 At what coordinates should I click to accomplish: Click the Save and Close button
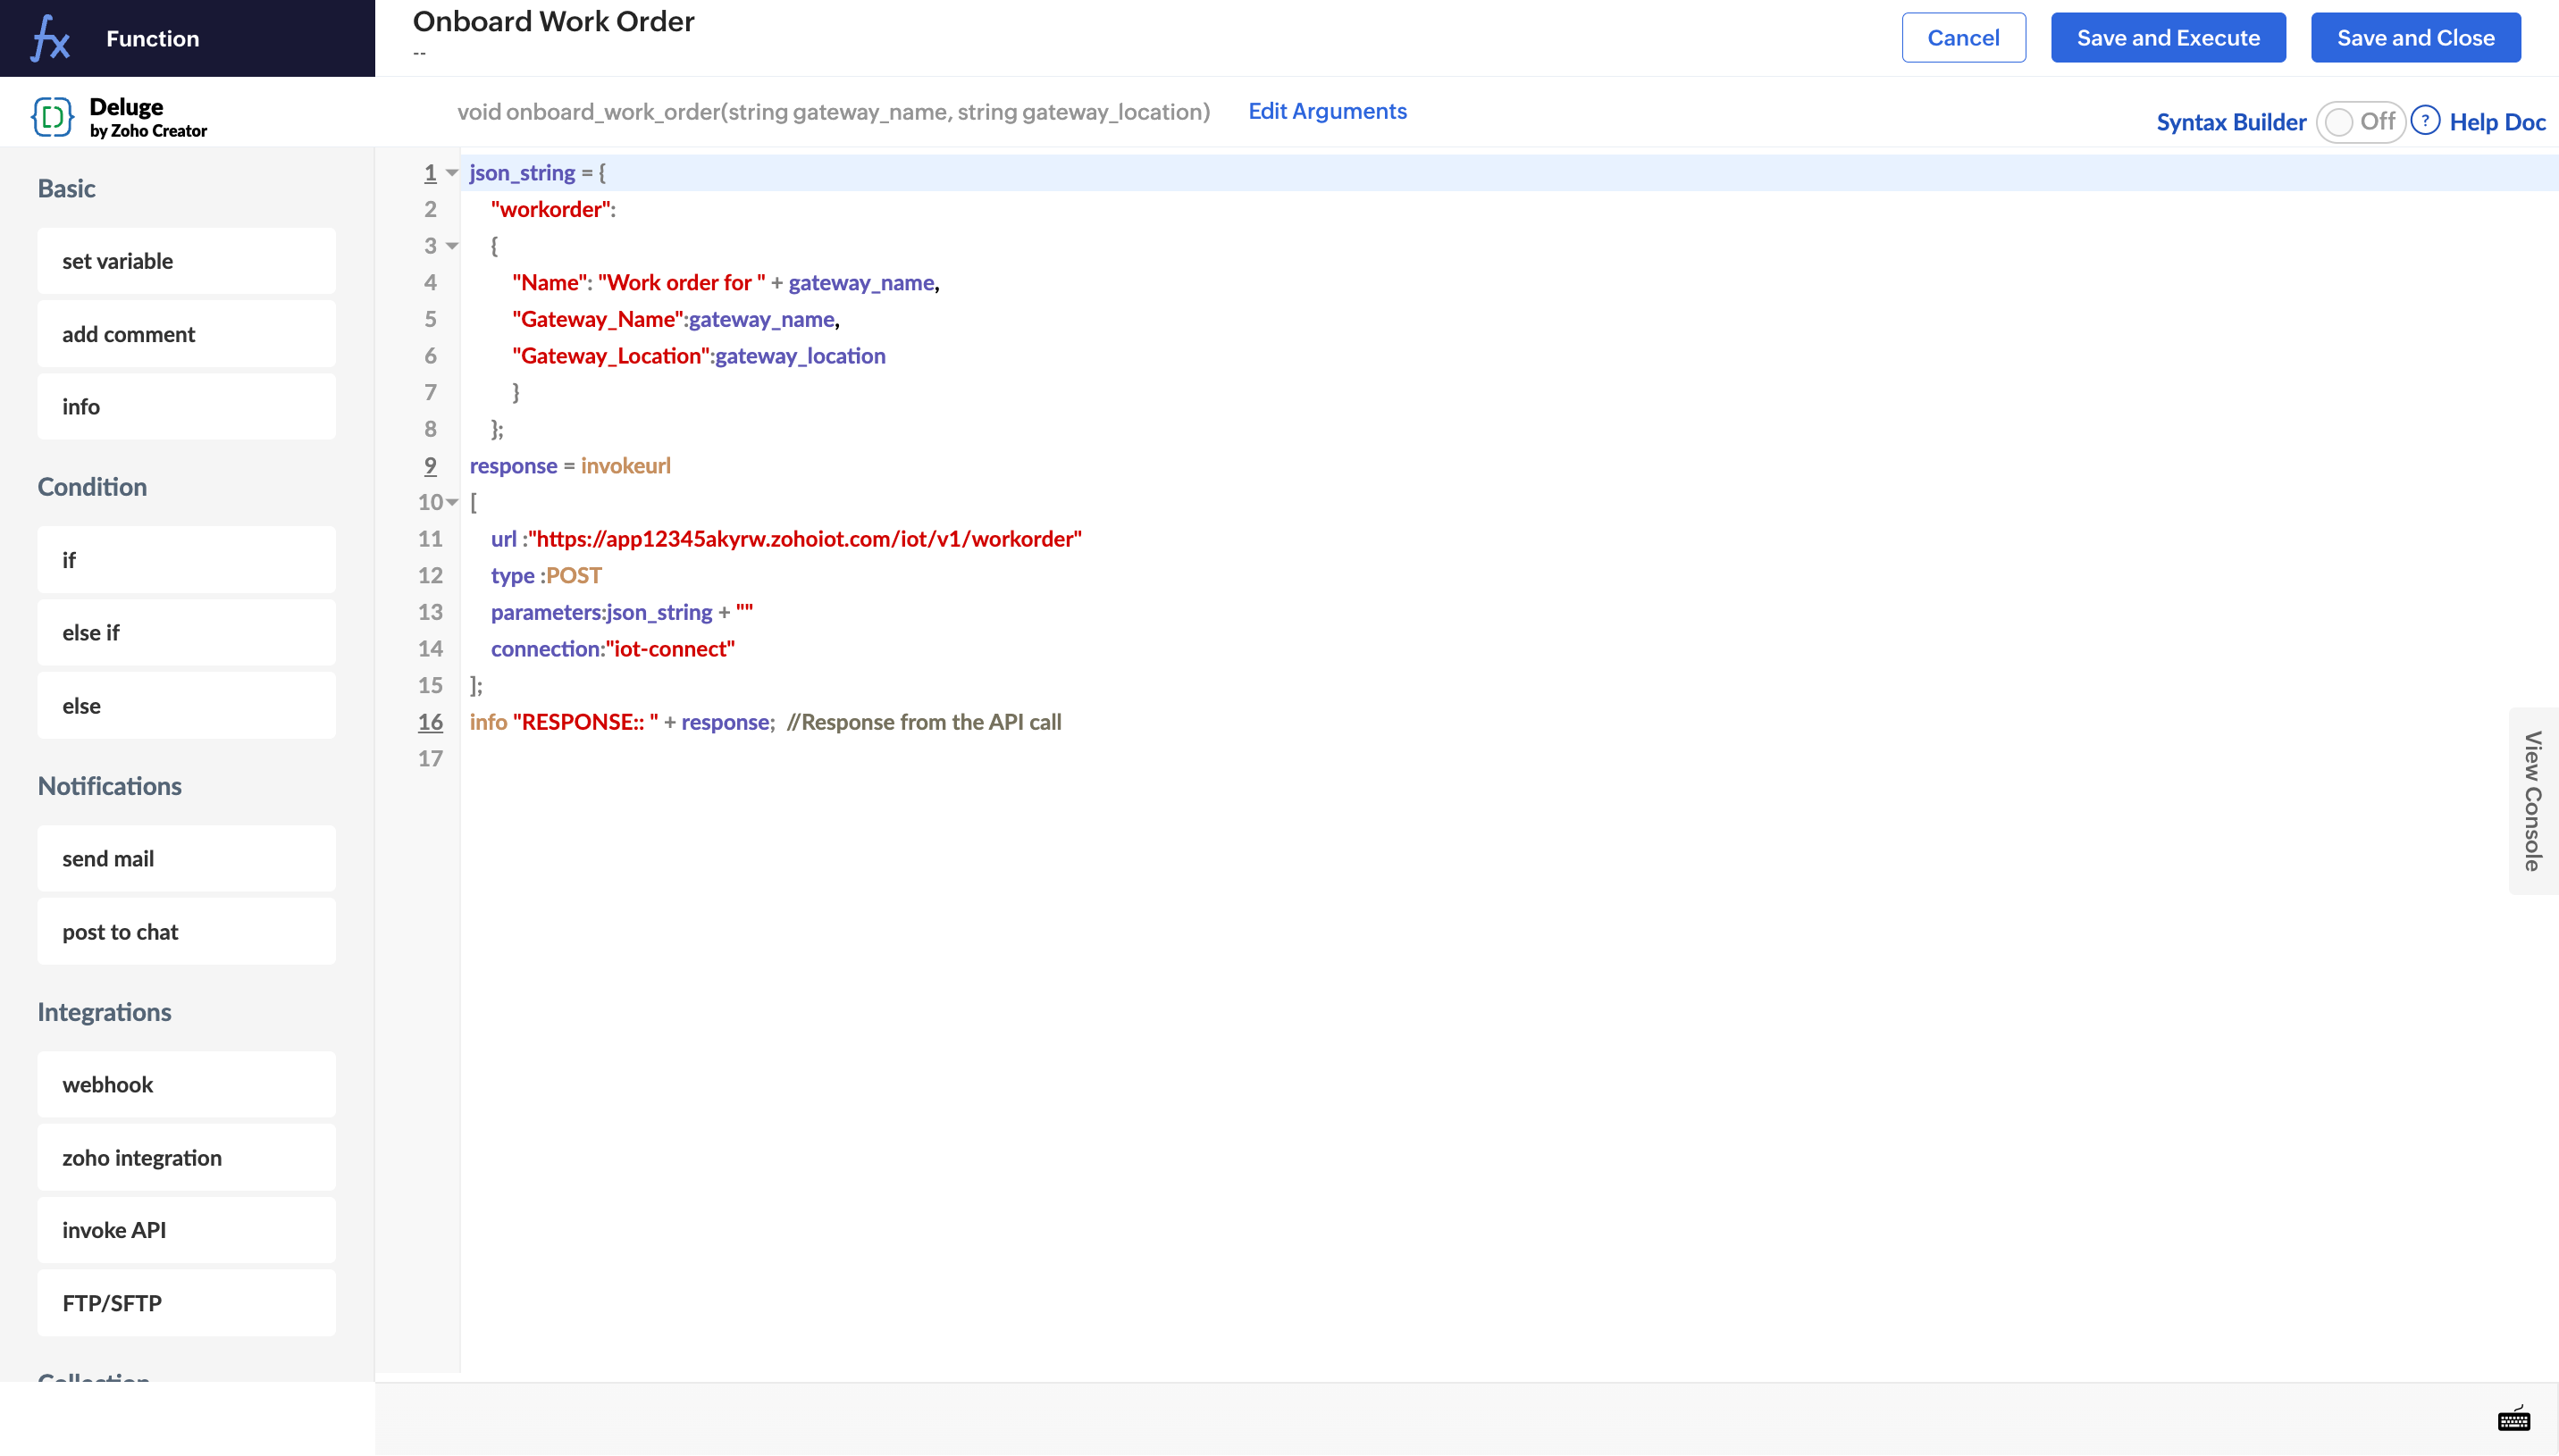[2414, 38]
